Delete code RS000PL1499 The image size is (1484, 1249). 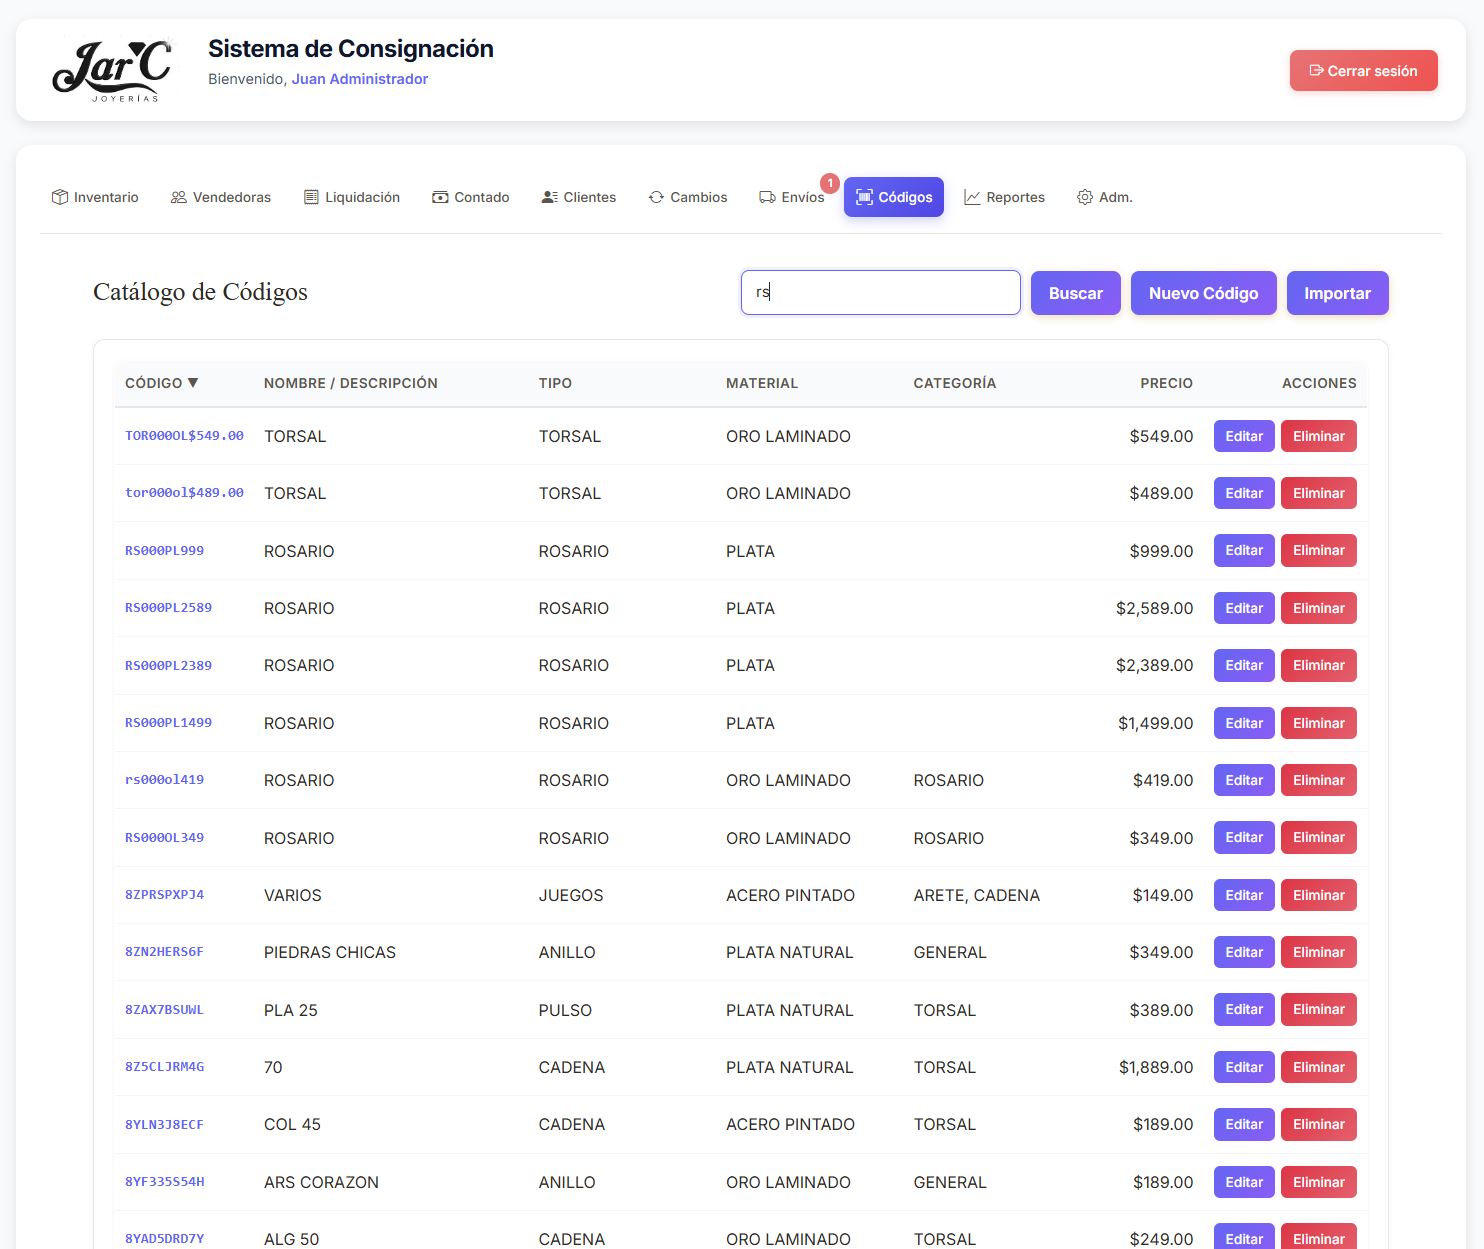click(x=1318, y=723)
